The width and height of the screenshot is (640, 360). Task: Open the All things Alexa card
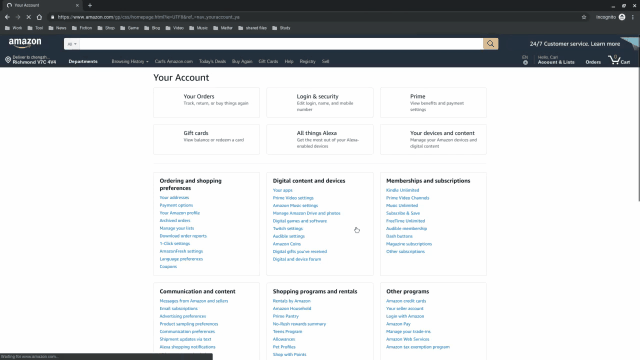320,139
